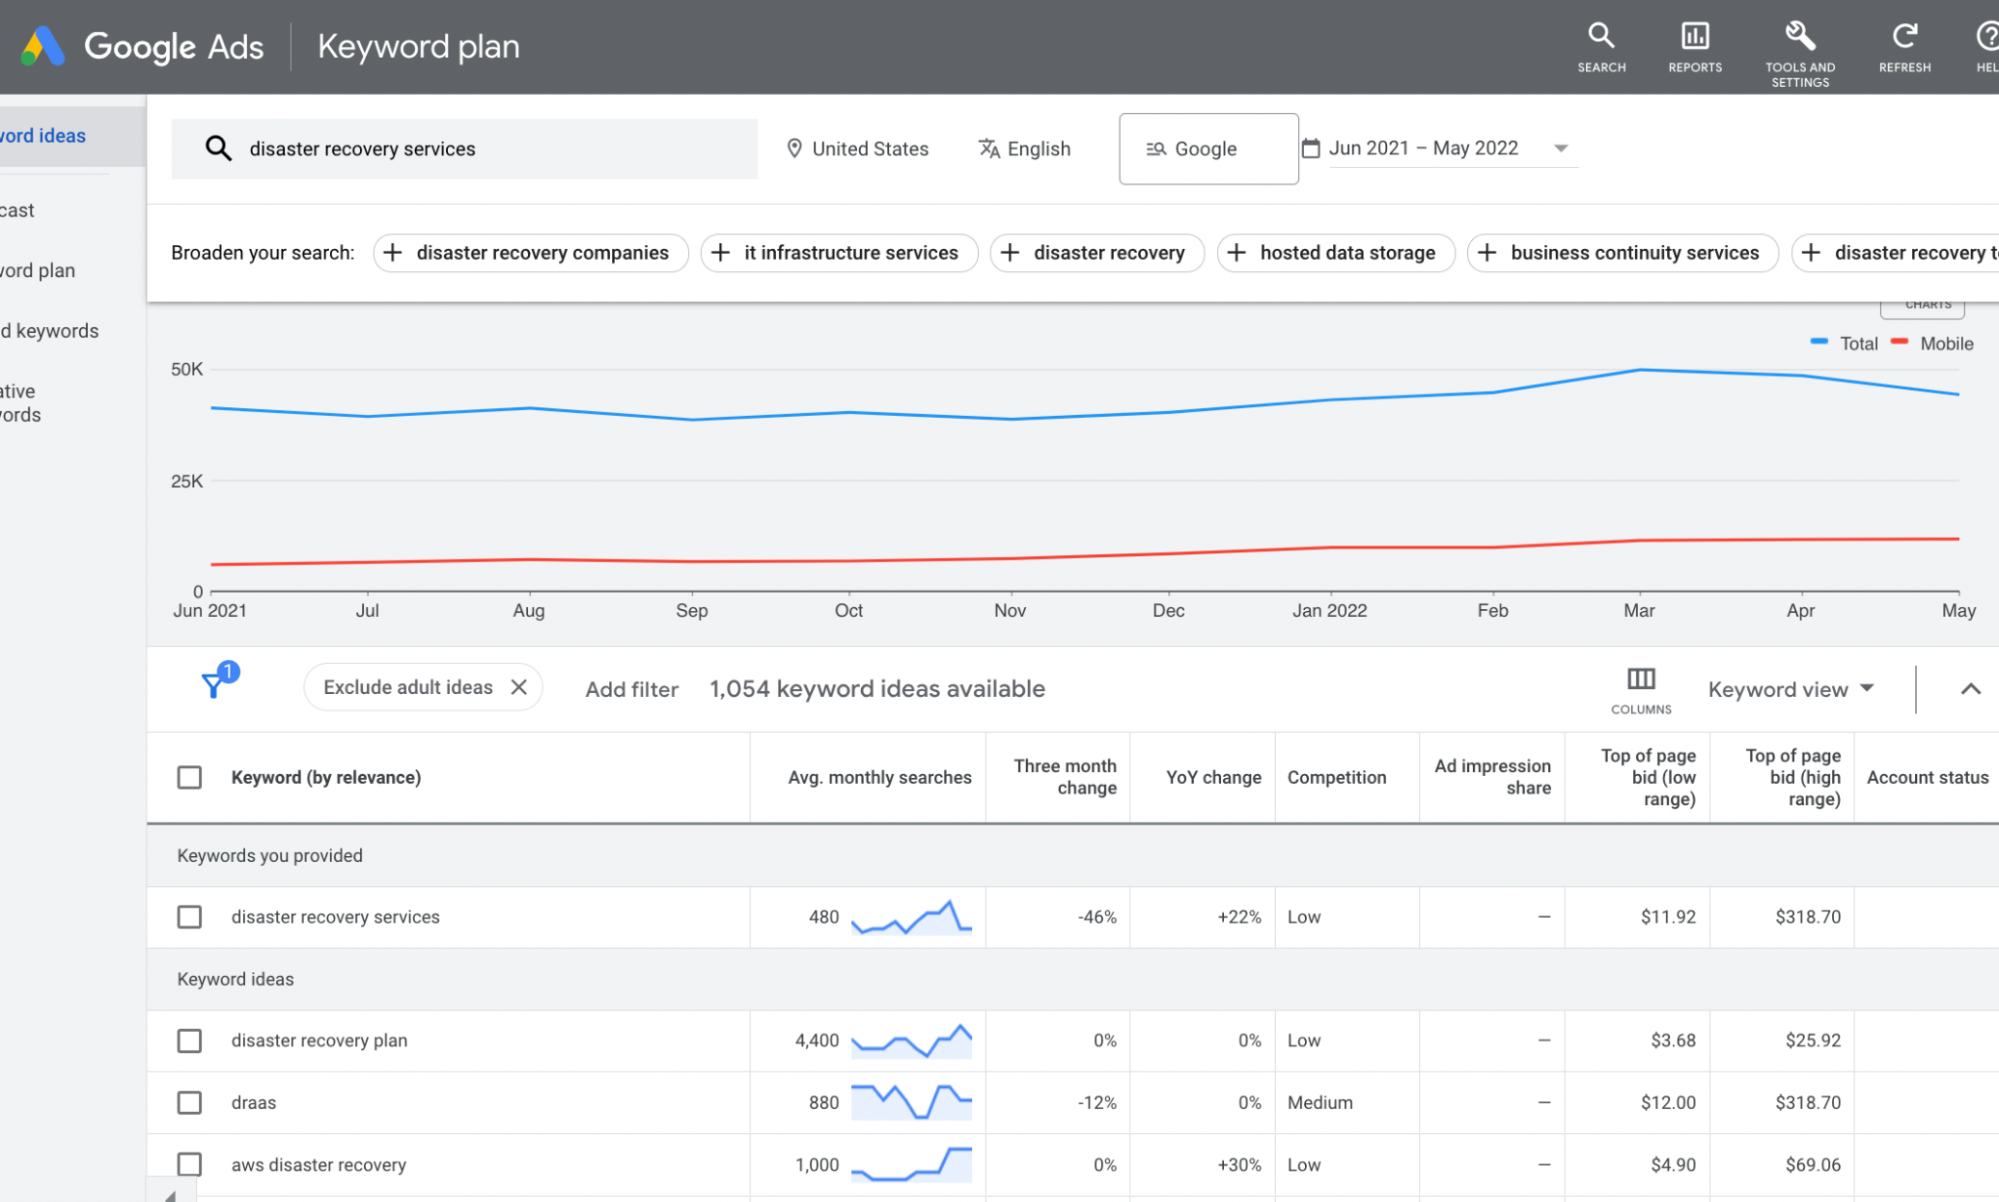
Task: Toggle the select-all keywords header checkbox
Action: 189,777
